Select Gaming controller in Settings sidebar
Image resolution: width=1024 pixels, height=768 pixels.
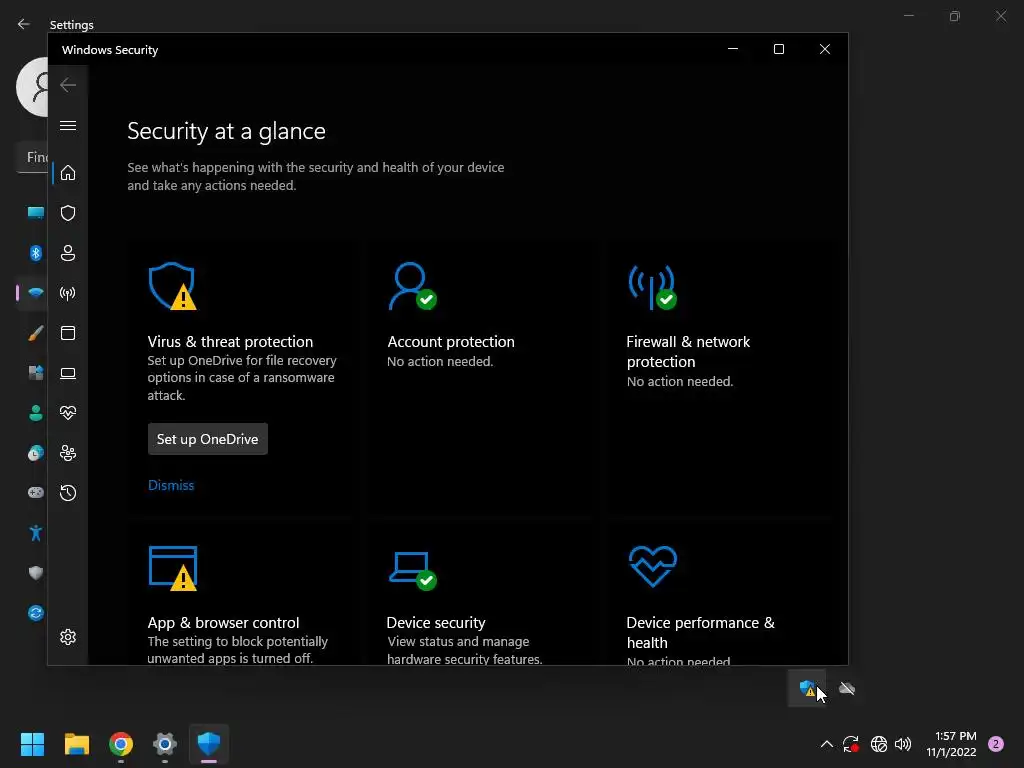(x=36, y=492)
